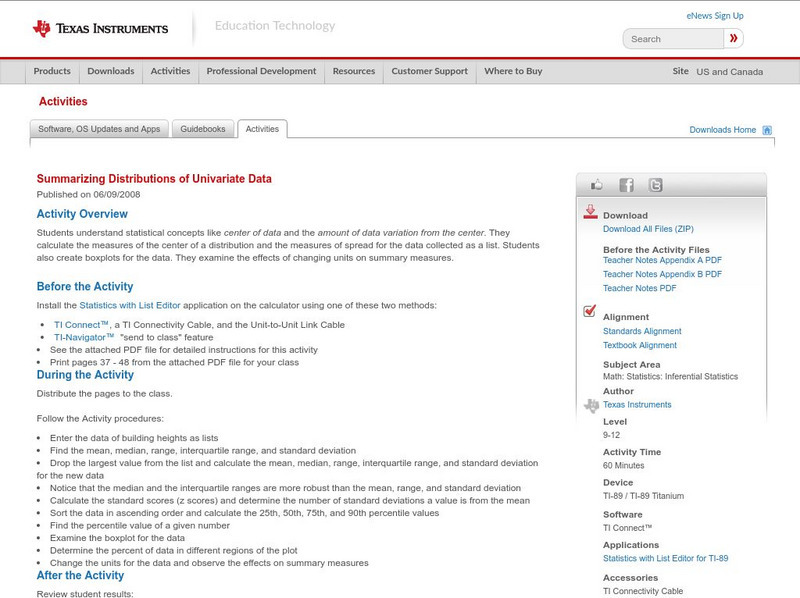Share the activity via the Facebook icon

click(626, 185)
